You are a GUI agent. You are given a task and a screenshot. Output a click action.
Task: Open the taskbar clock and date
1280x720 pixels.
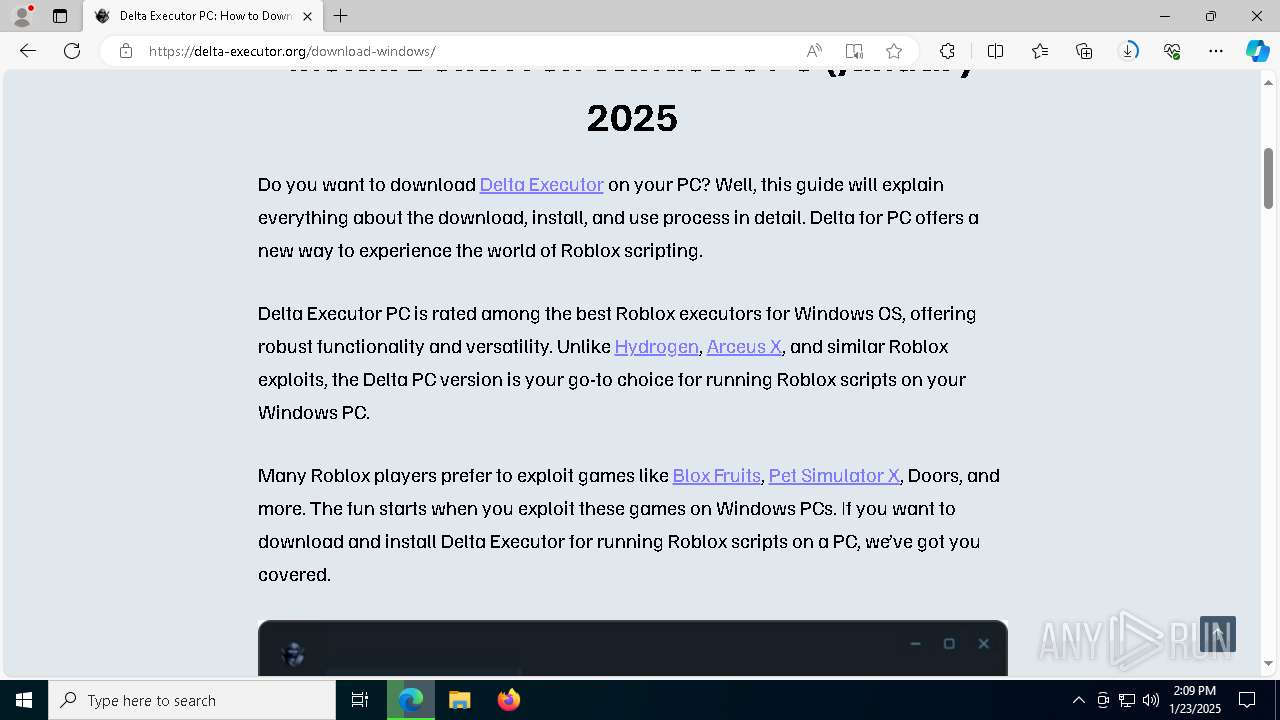tap(1195, 700)
